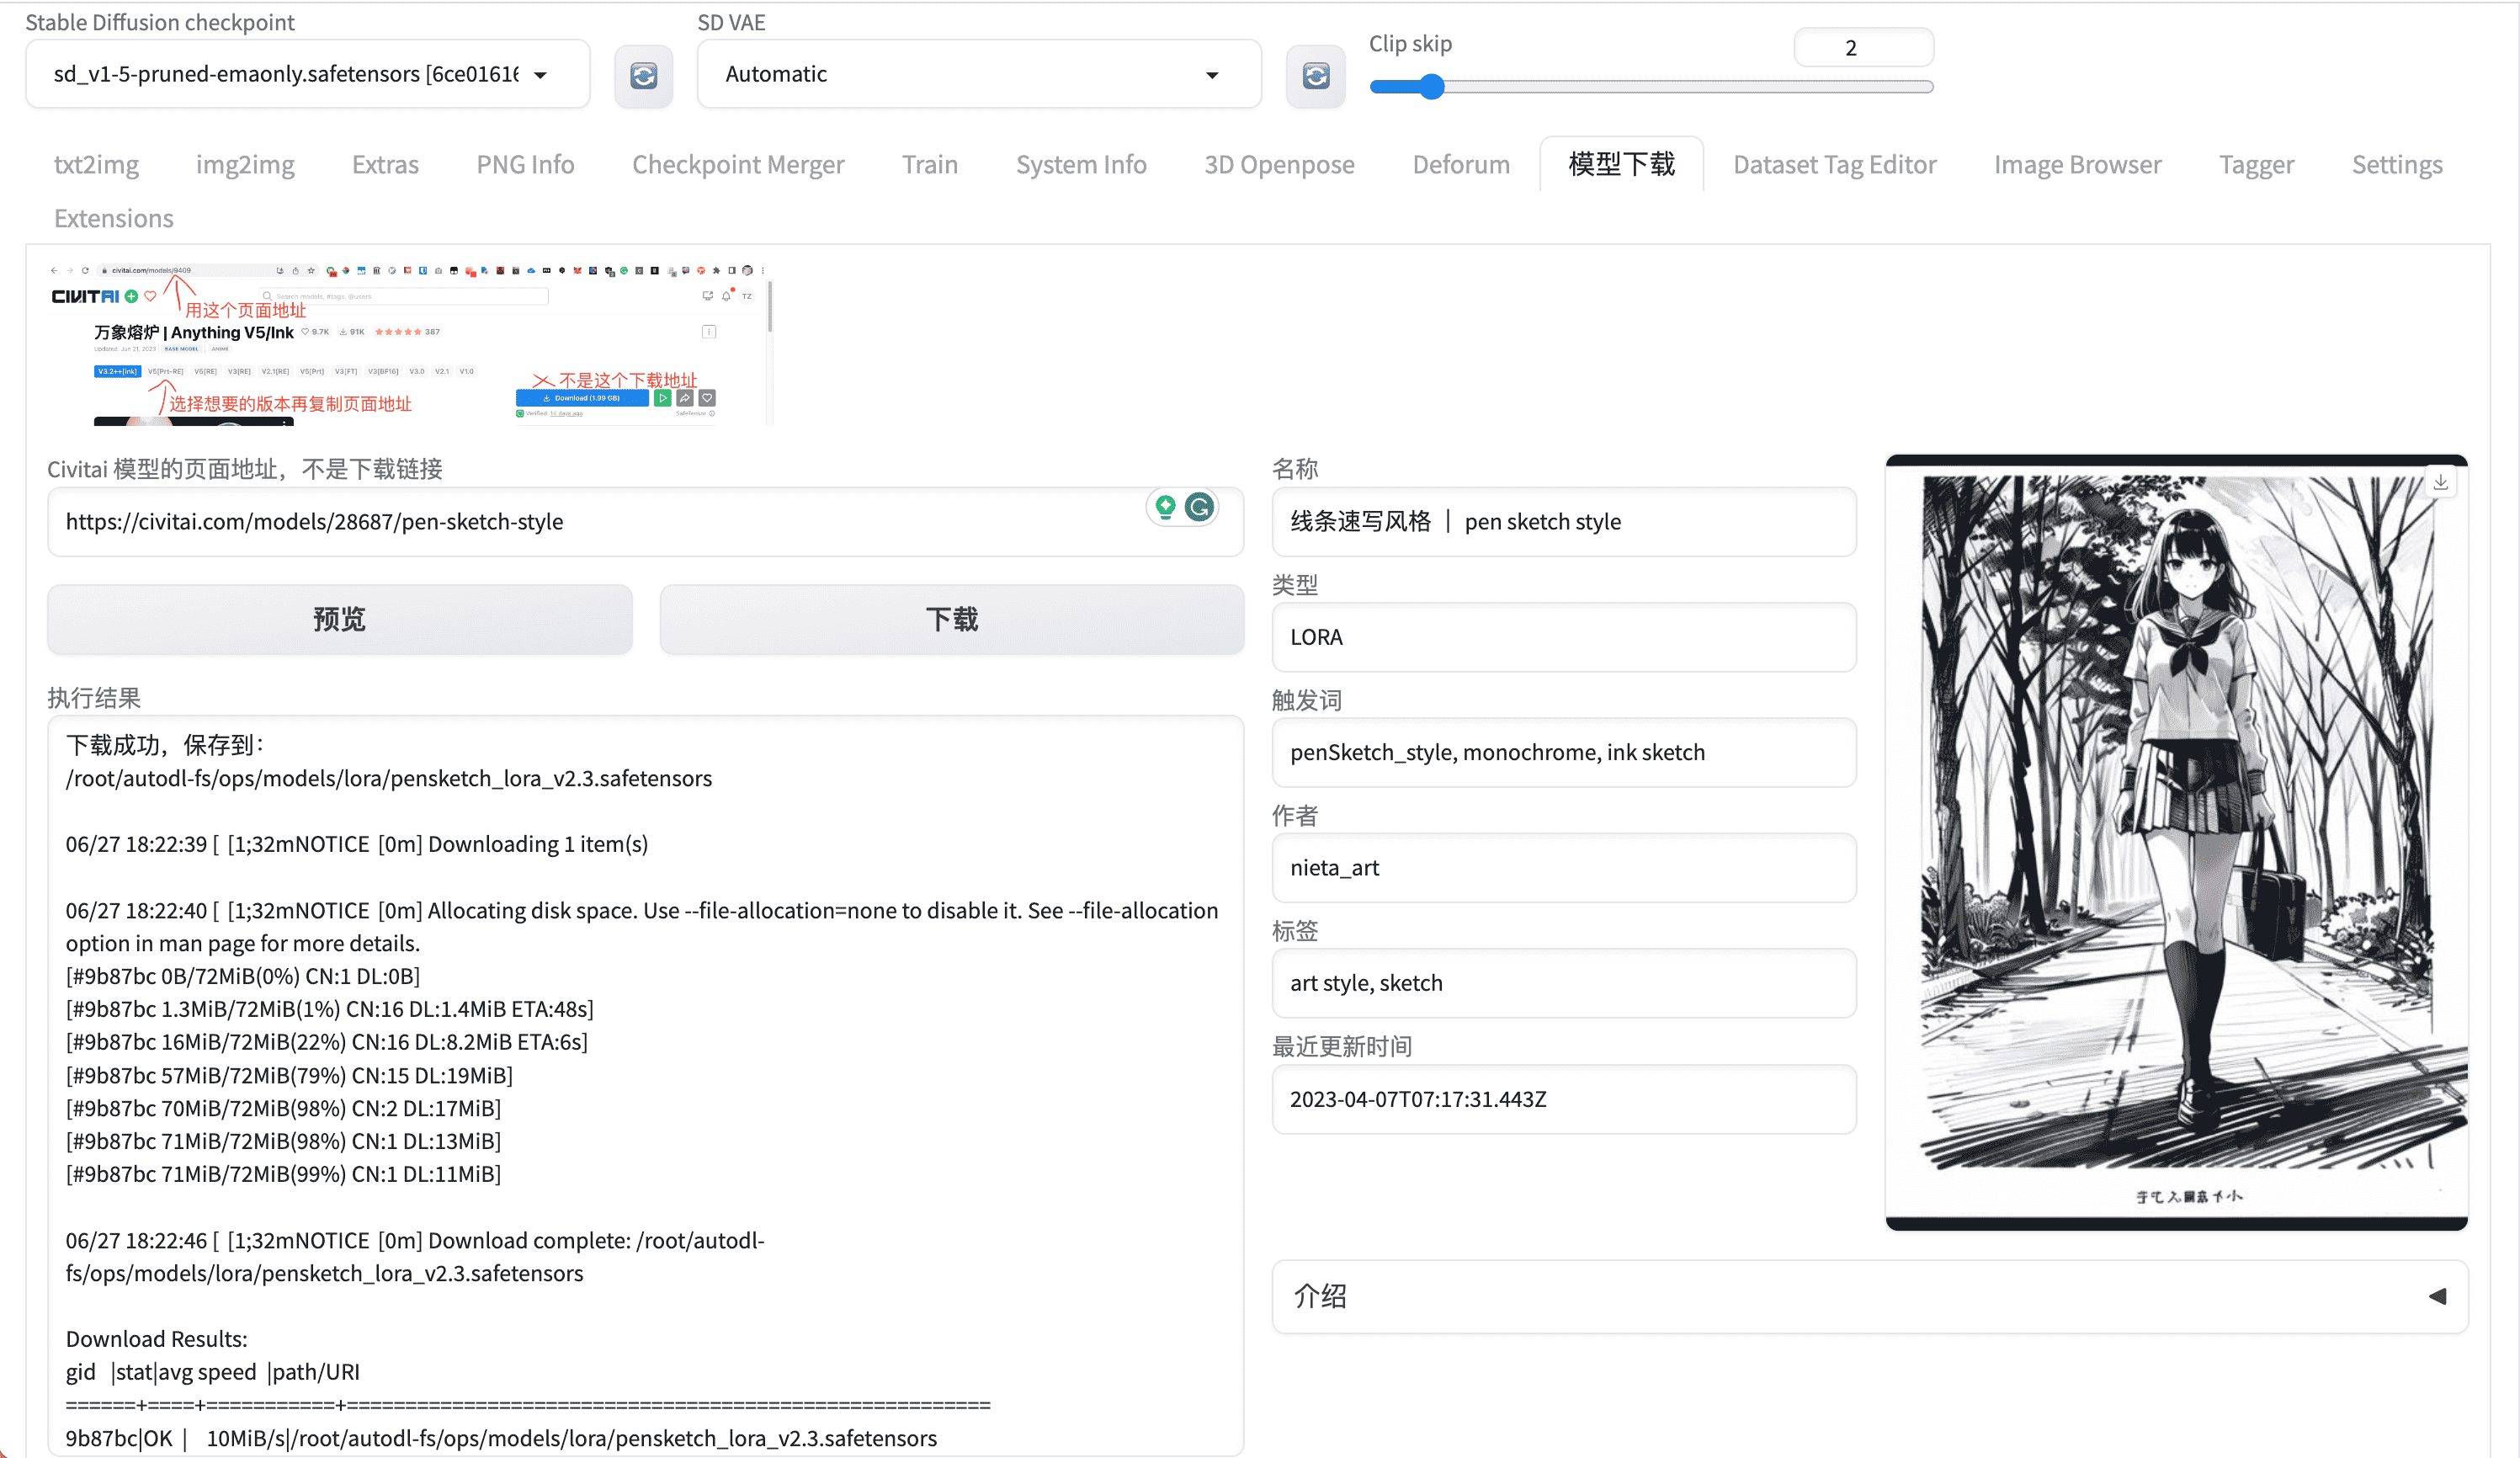The image size is (2520, 1458).
Task: Switch to the txt2img tab
Action: (96, 164)
